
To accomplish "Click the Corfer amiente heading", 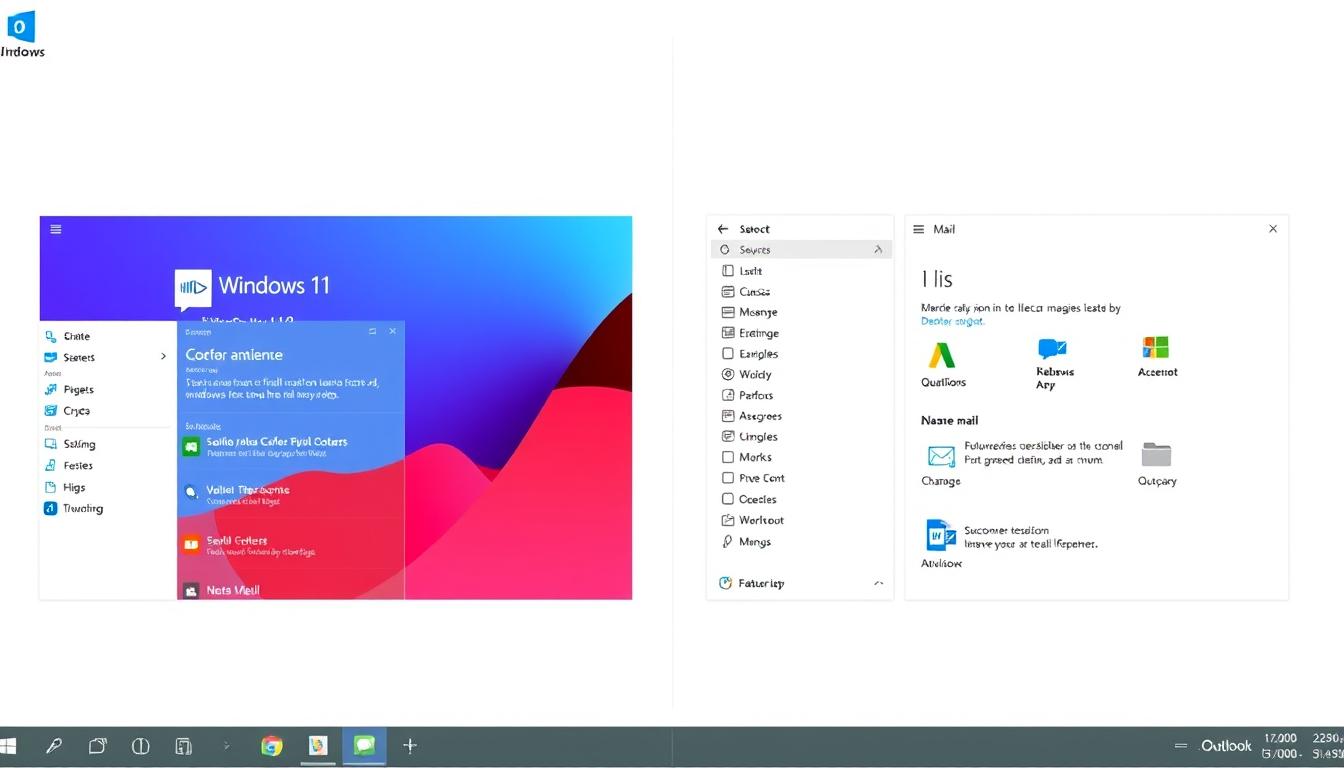I will tap(234, 355).
